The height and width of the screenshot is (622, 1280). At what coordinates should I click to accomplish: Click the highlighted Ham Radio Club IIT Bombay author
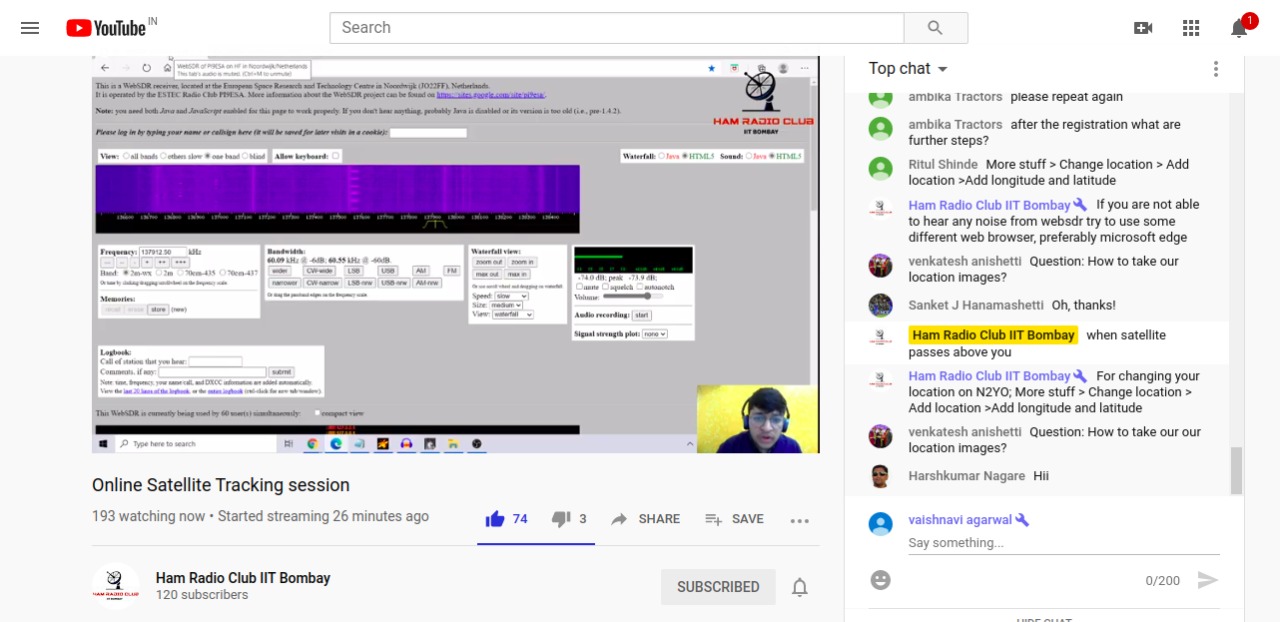click(994, 335)
